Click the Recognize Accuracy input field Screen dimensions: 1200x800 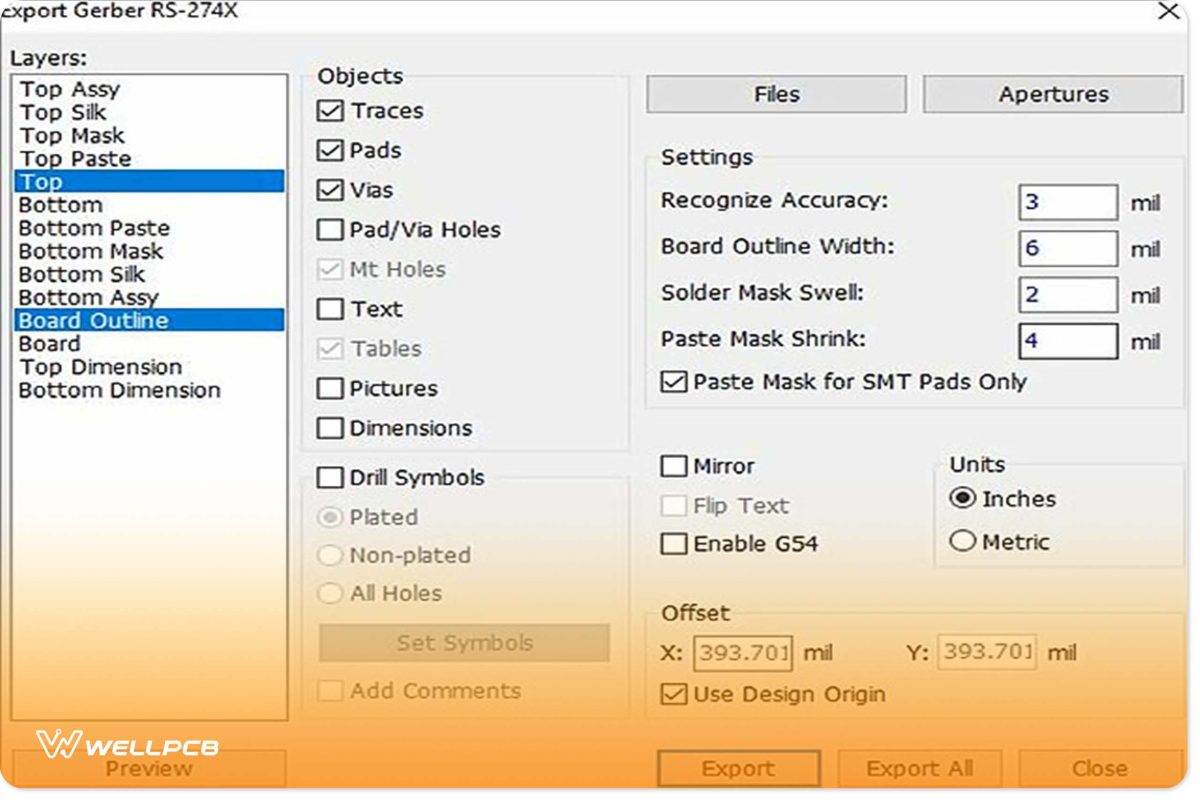pyautogui.click(x=1066, y=201)
